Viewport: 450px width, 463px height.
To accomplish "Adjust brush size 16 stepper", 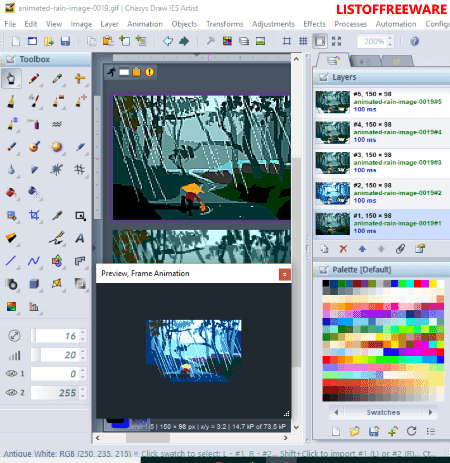I will click(83, 336).
